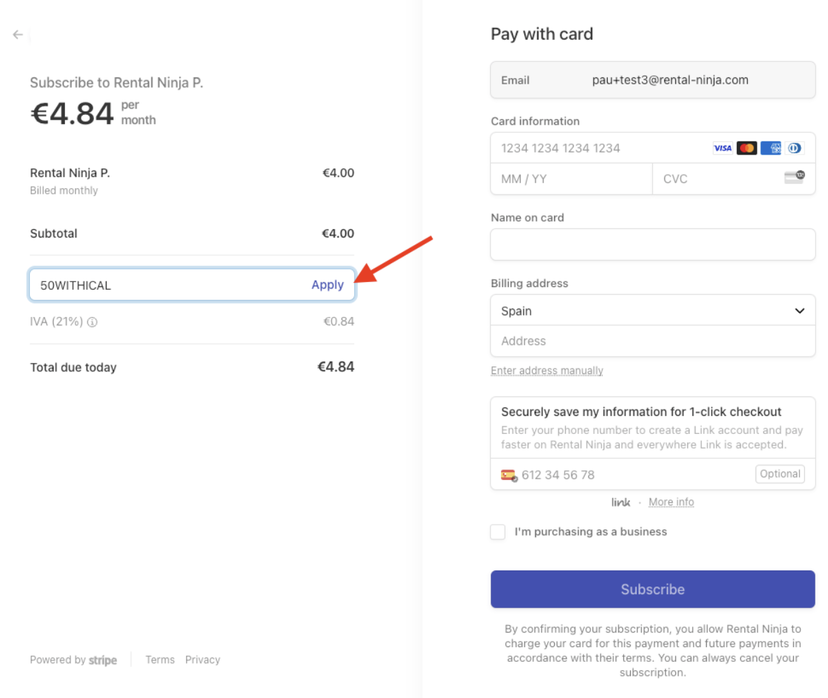The image size is (828, 698).
Task: Click the Subscribe to Rental Ninja P. heading
Action: pyautogui.click(x=117, y=83)
